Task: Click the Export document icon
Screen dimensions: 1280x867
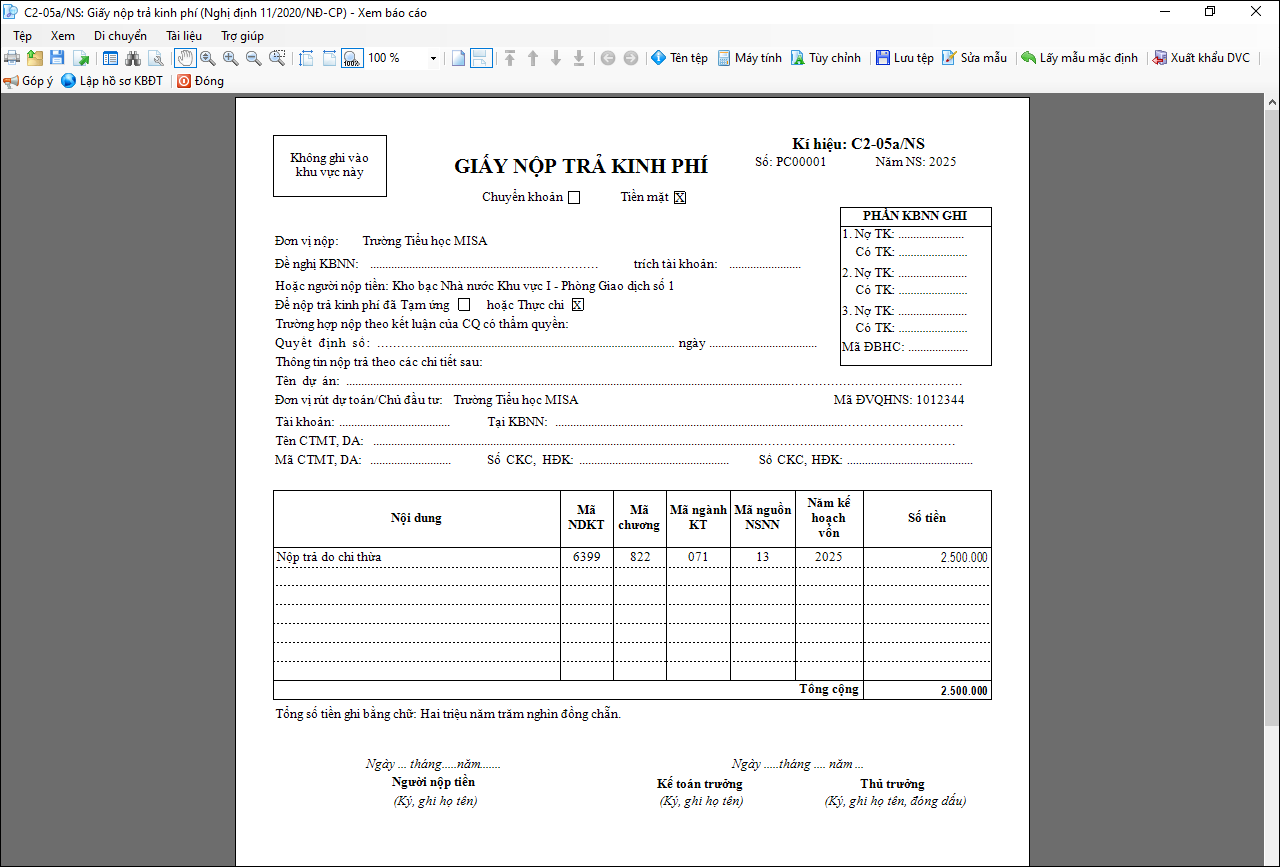Action: (x=81, y=58)
